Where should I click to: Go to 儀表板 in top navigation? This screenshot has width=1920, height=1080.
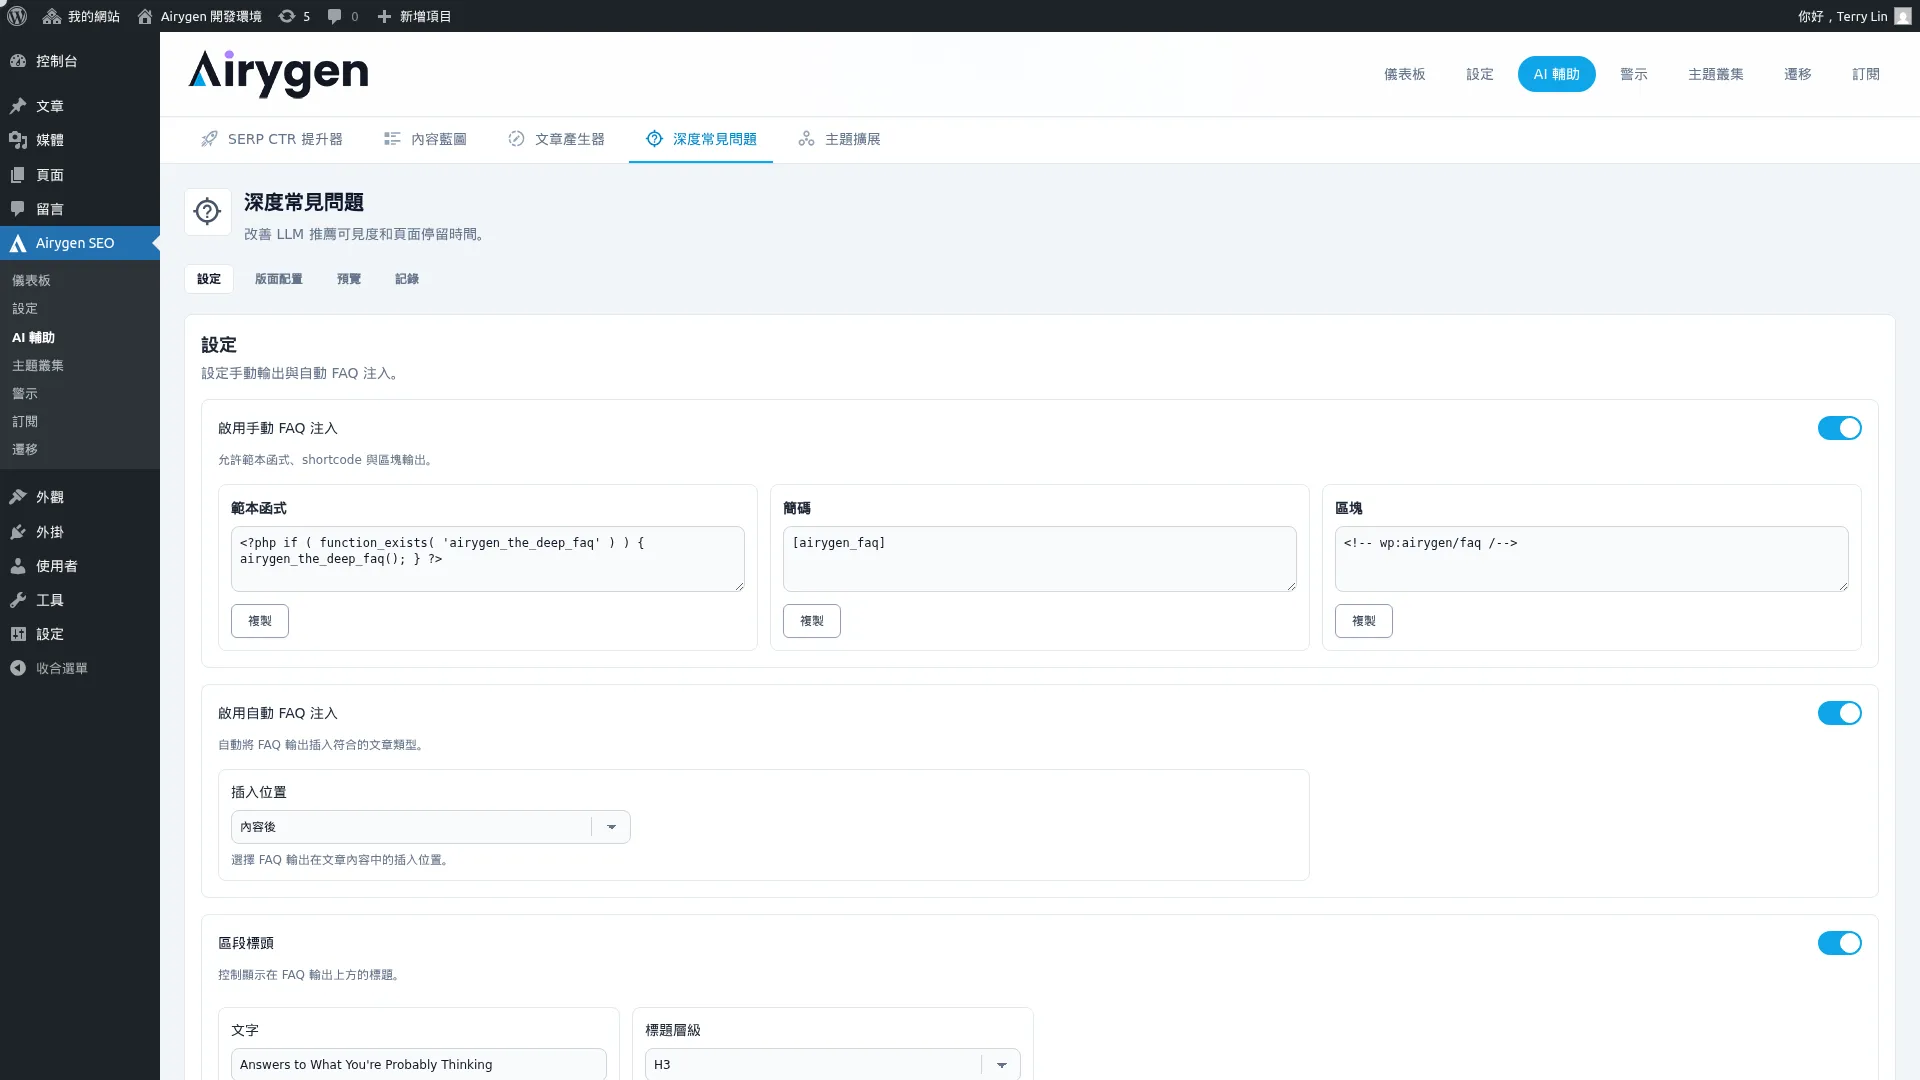[x=1404, y=74]
